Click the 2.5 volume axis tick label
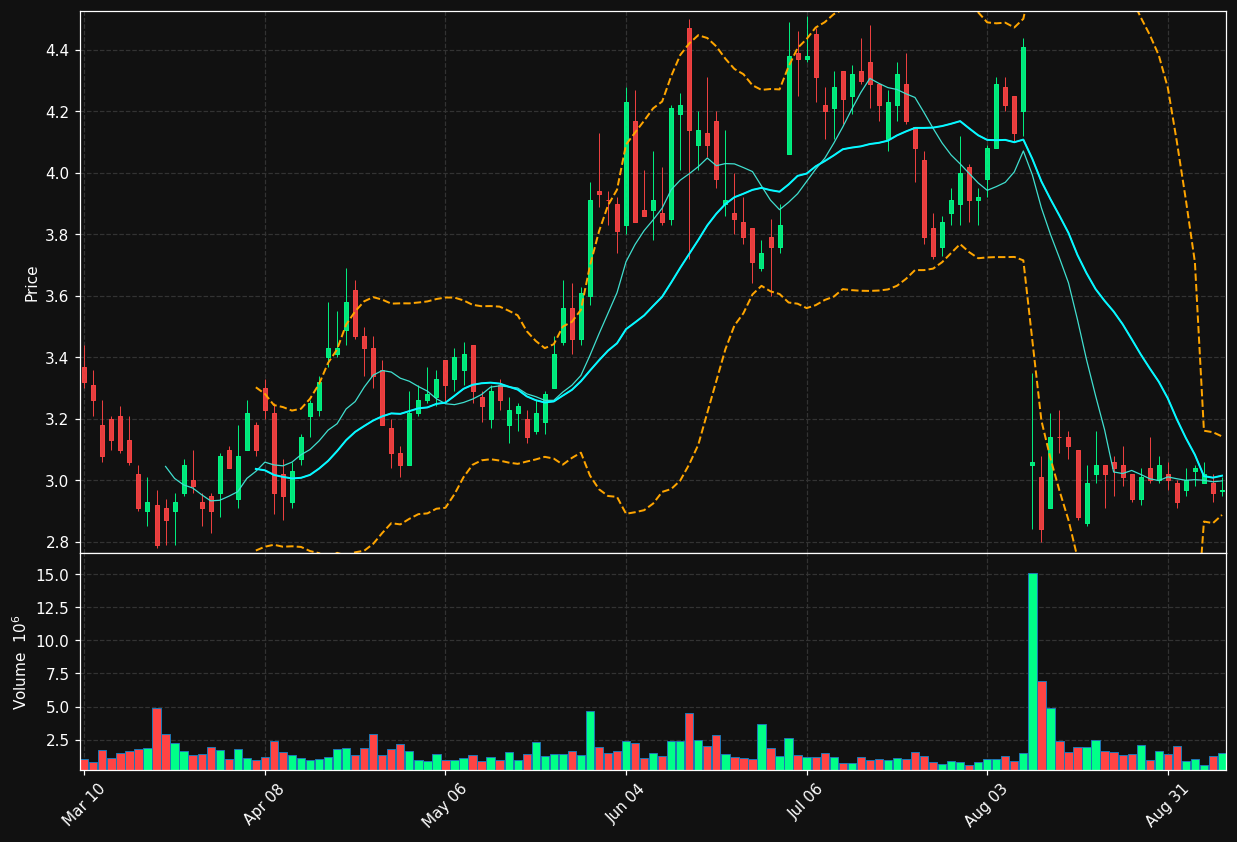Image resolution: width=1237 pixels, height=842 pixels. [x=60, y=741]
